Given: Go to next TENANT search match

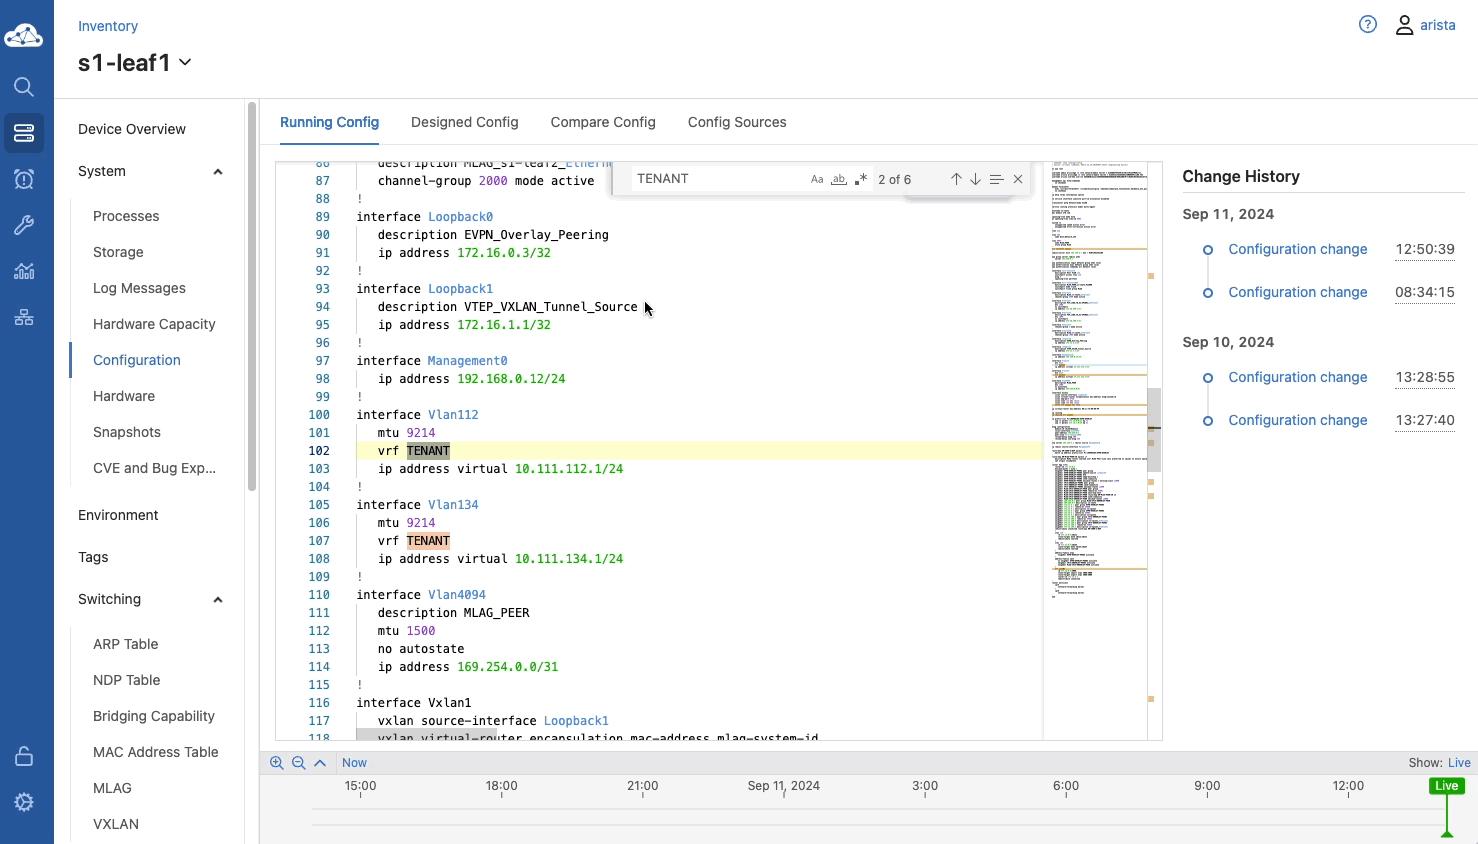Looking at the screenshot, I should pyautogui.click(x=975, y=179).
